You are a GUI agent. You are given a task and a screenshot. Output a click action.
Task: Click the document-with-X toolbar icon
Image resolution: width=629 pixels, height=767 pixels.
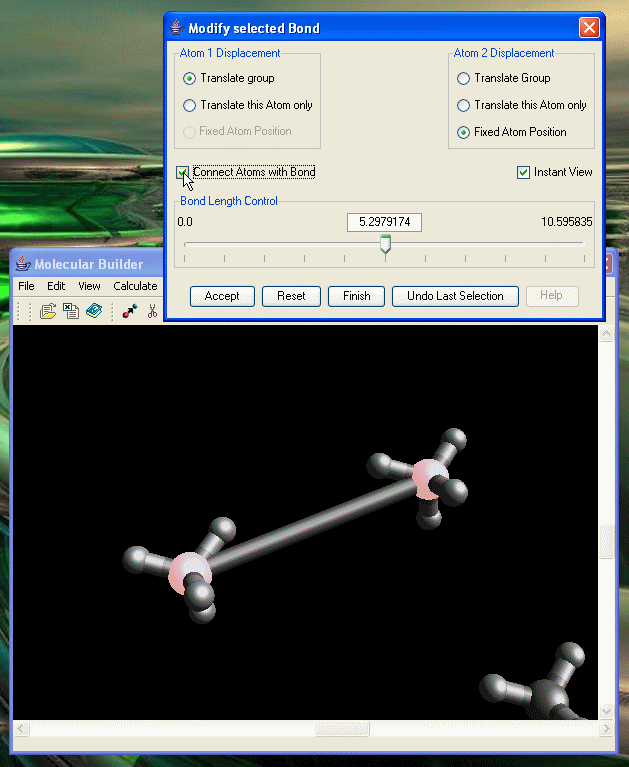[x=71, y=311]
